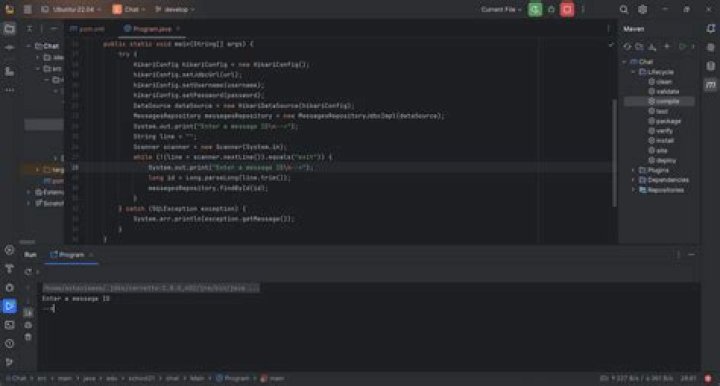Collapse the Lifecycle node in Maven
Screen dimensions: 720x386
(x=634, y=72)
